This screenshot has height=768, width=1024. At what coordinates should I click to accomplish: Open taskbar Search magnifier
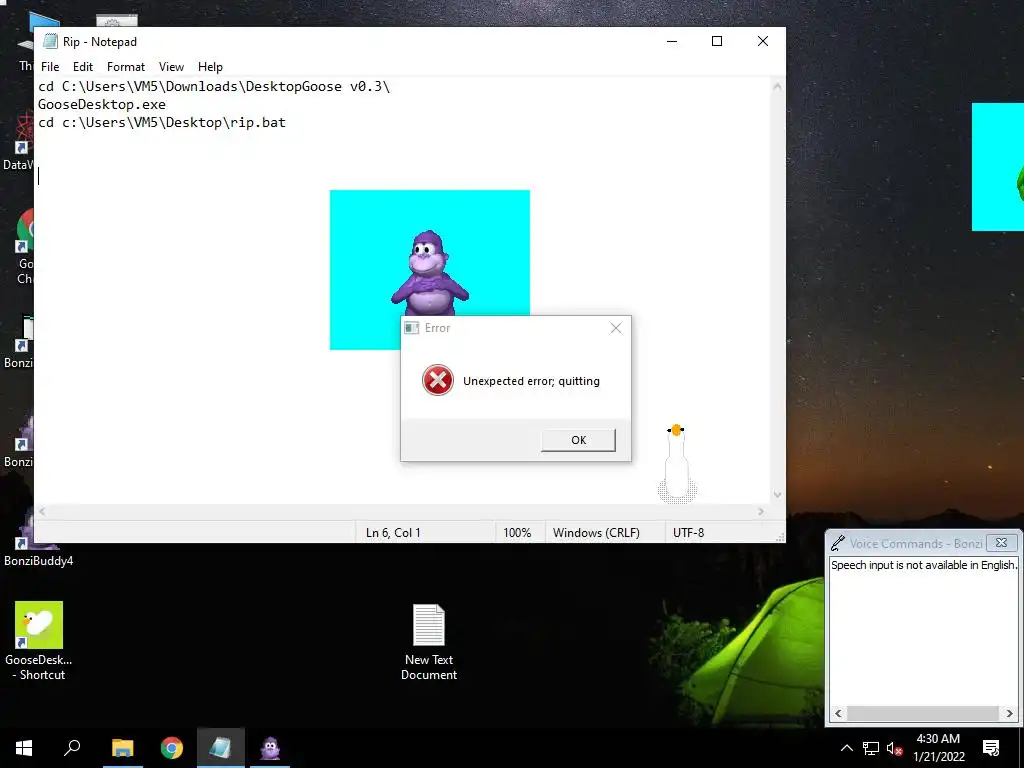72,748
